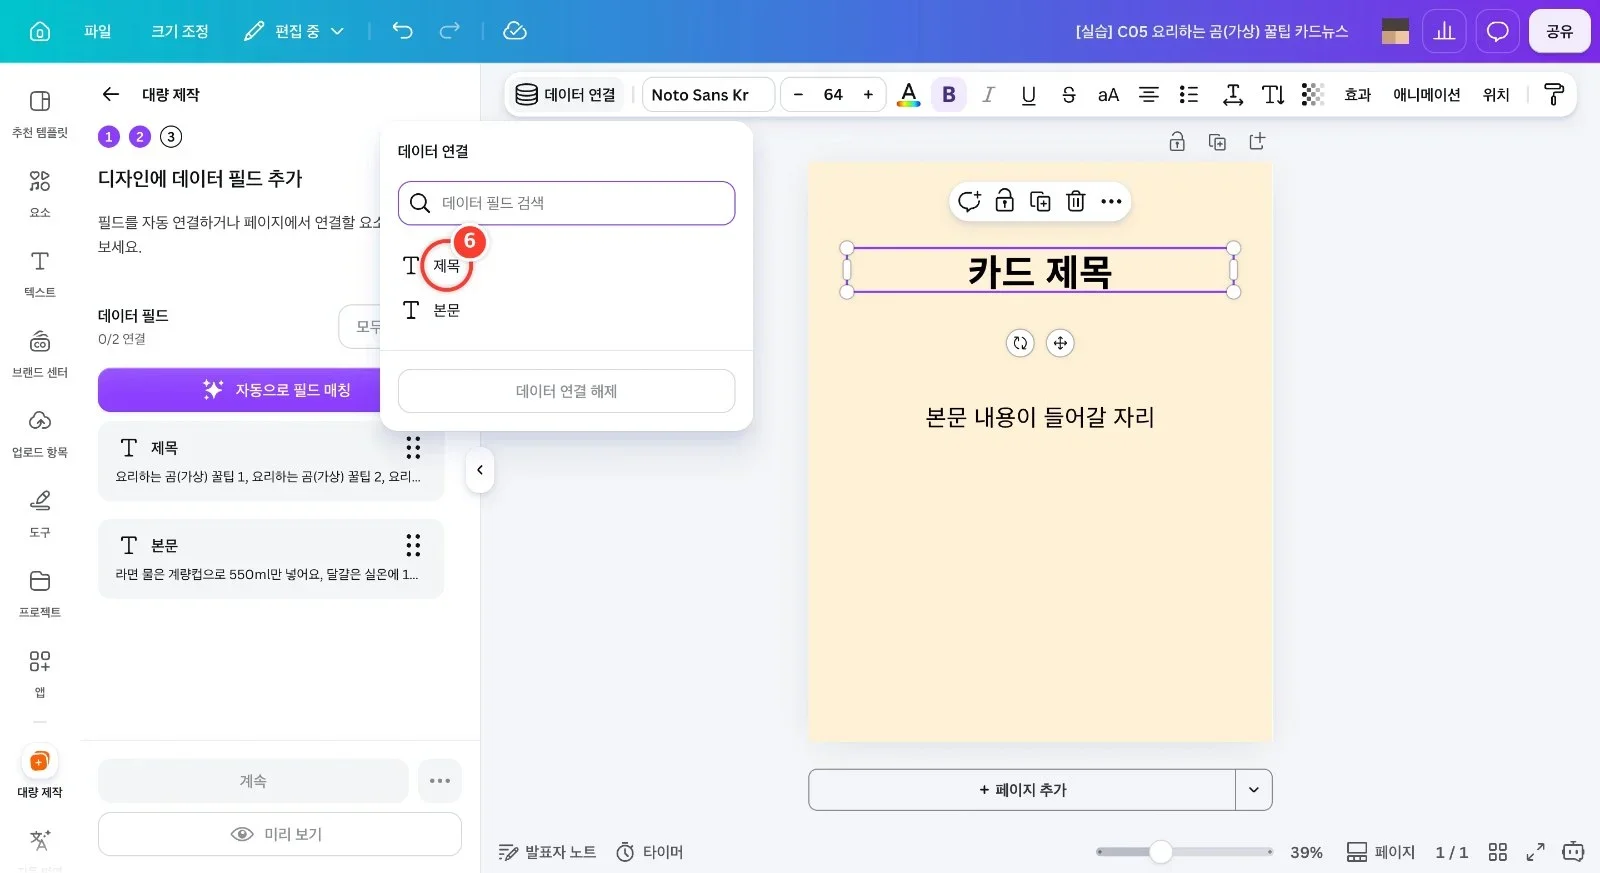1600x873 pixels.
Task: Toggle bold formatting
Action: tap(949, 95)
